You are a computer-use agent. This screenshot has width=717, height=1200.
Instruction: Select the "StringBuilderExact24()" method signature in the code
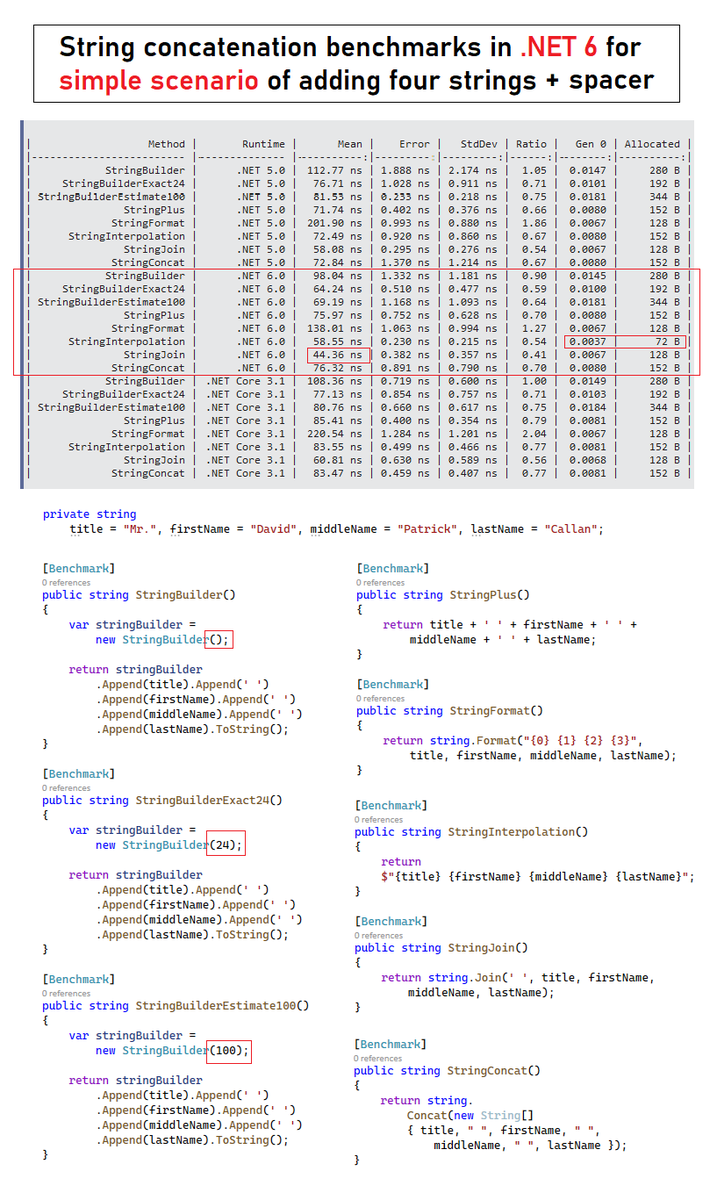point(209,800)
